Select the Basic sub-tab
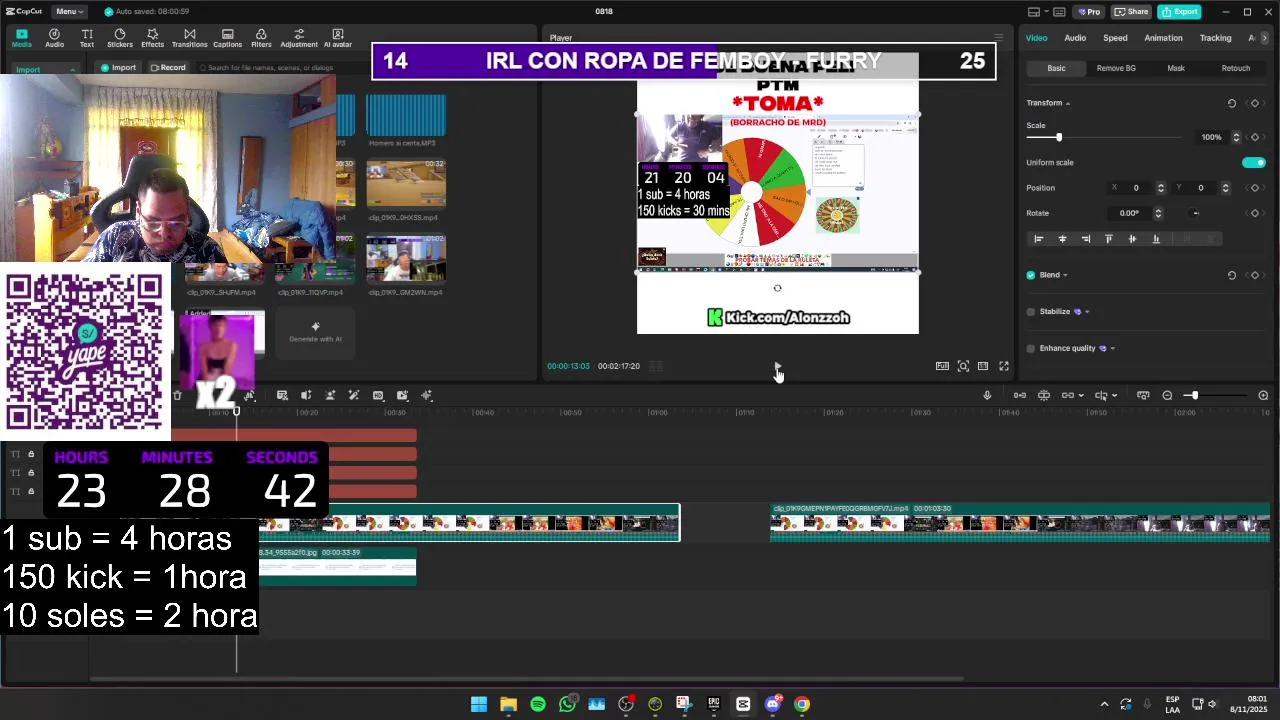 click(1056, 68)
